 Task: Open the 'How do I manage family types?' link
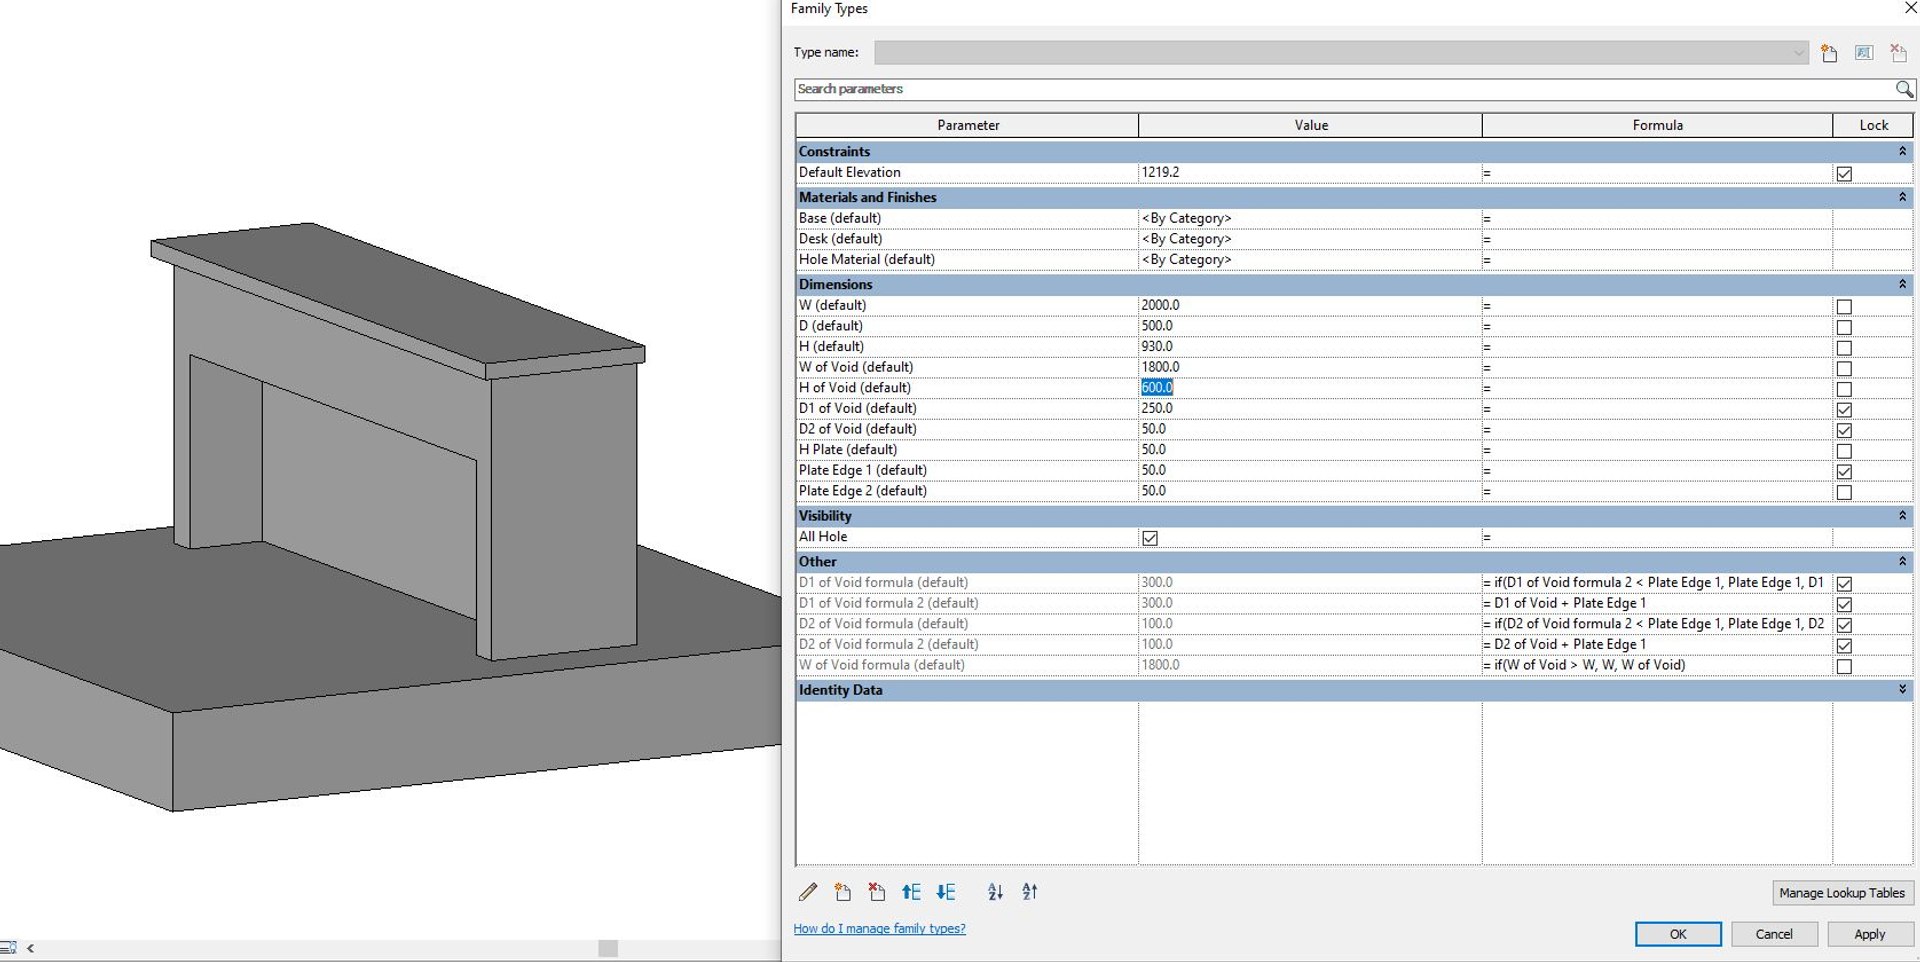(x=879, y=929)
